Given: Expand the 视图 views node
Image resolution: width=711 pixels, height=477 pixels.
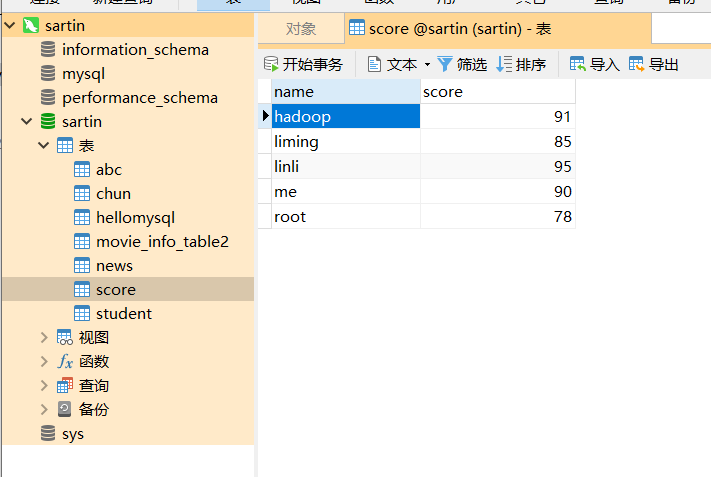Looking at the screenshot, I should point(44,338).
